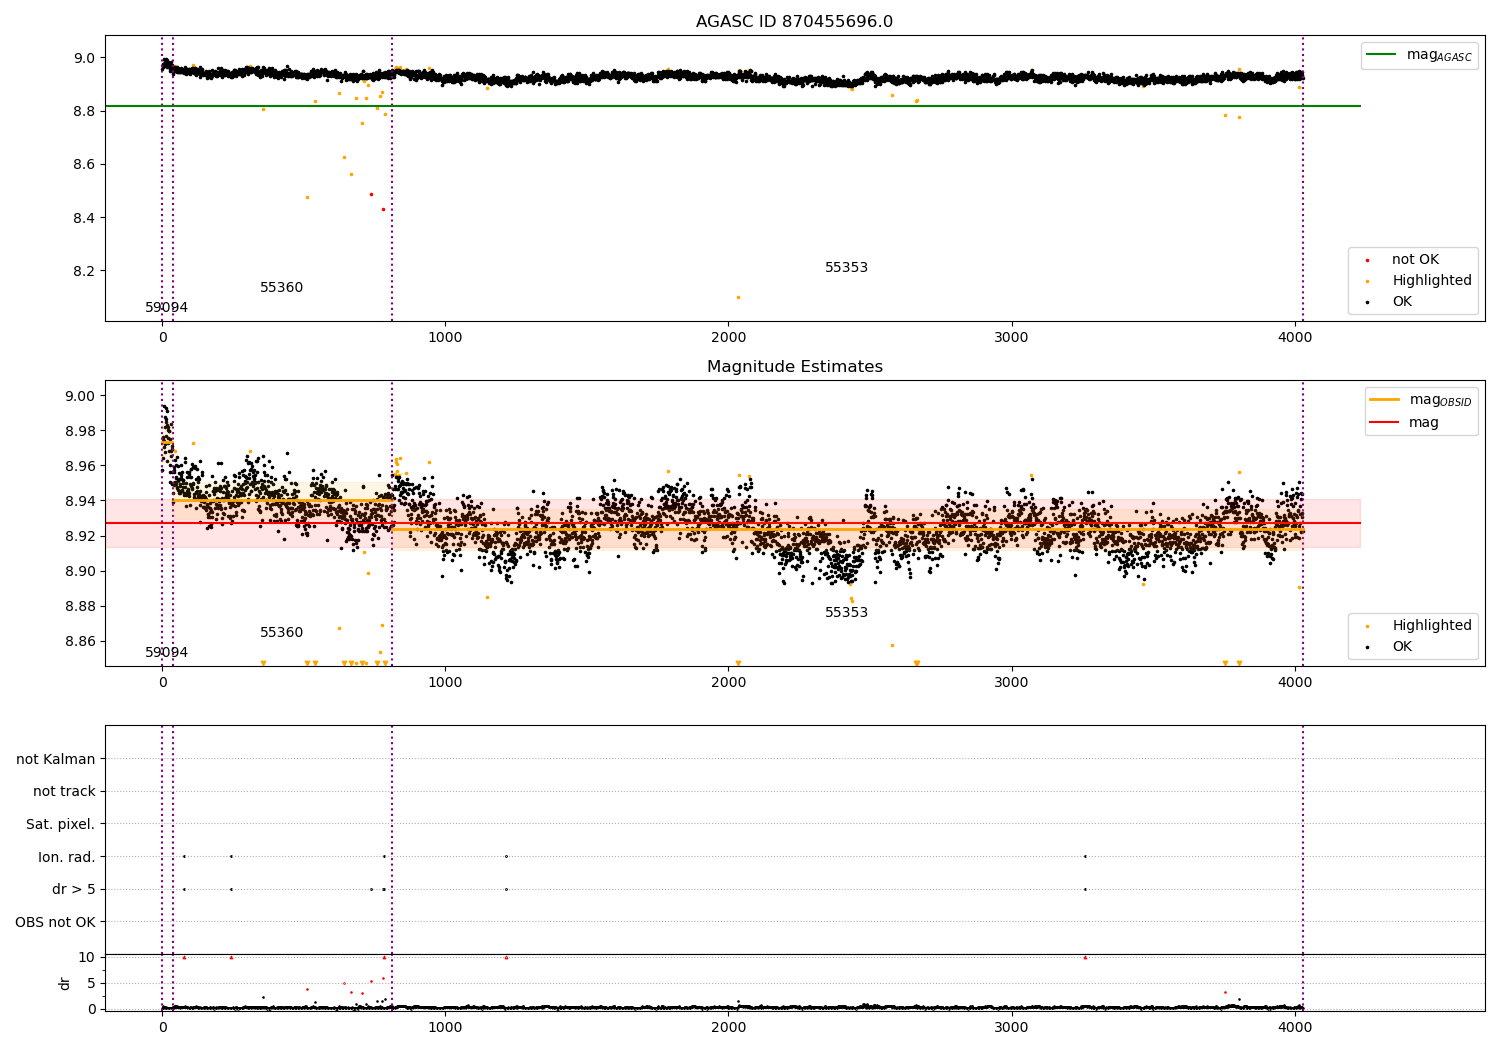The height and width of the screenshot is (1050, 1500).
Task: Click x-axis tick 4000 under top plot
Action: (1295, 337)
